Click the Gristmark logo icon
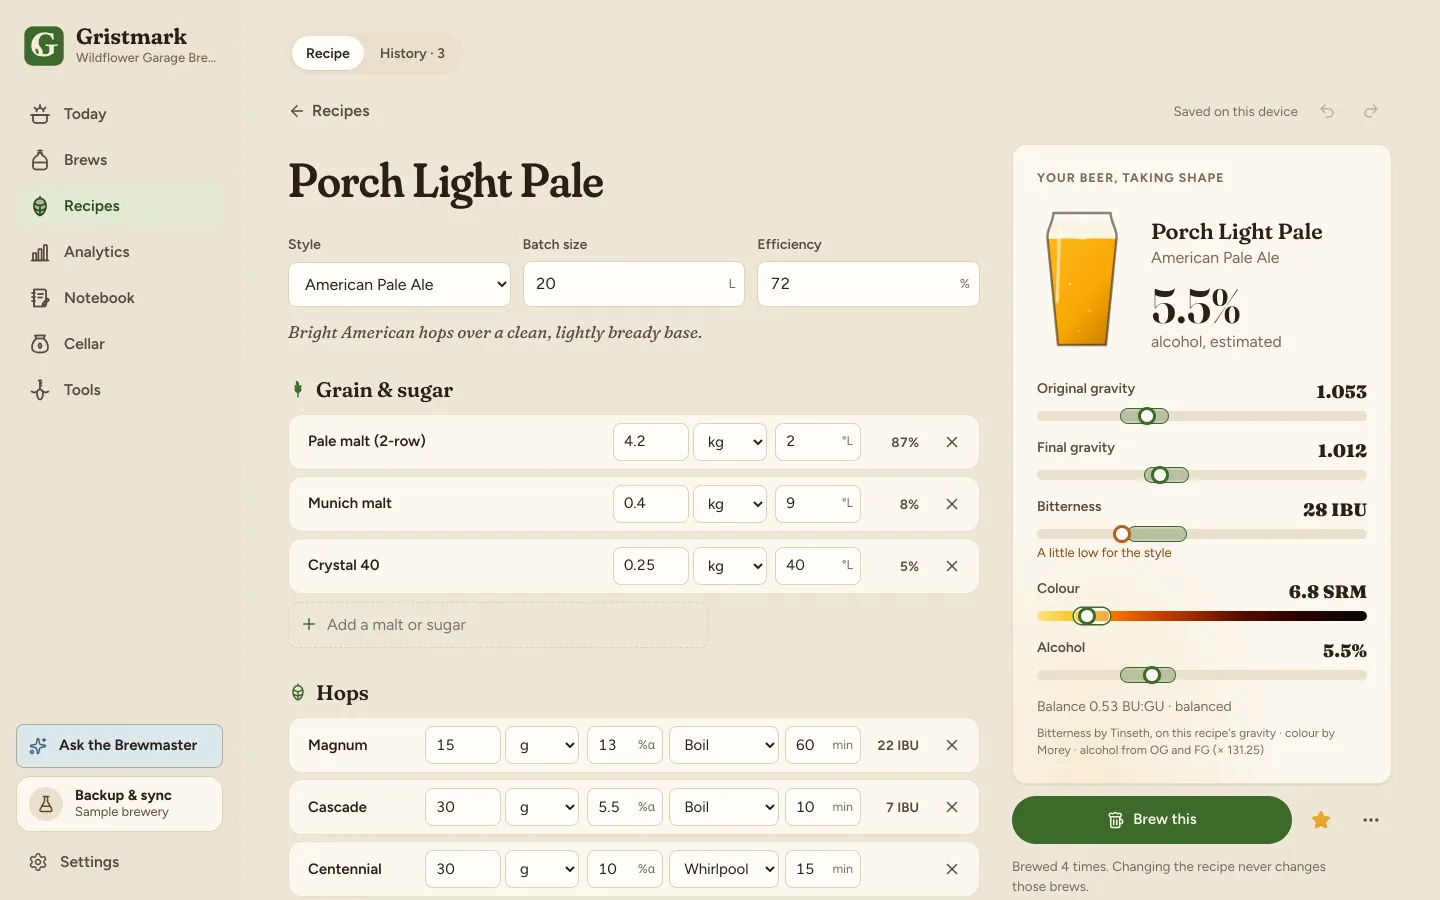The width and height of the screenshot is (1440, 900). pos(44,46)
